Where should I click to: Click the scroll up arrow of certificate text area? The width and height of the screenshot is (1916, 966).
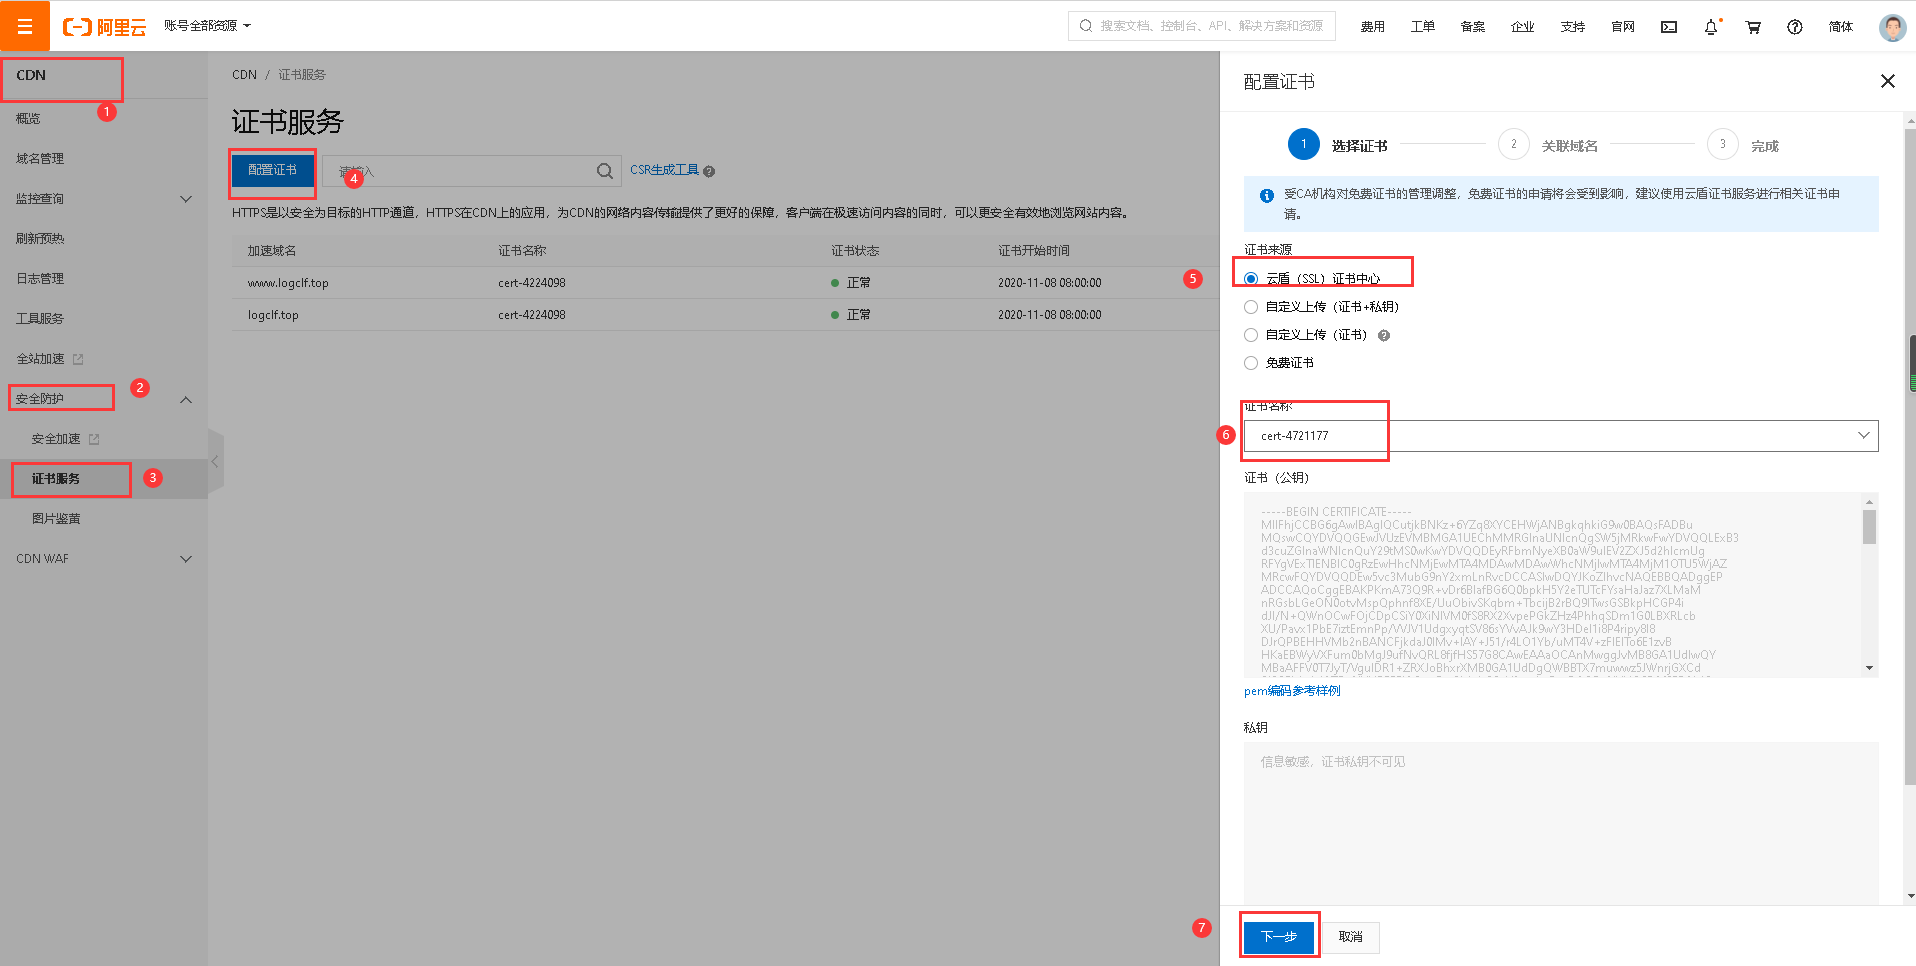click(1869, 501)
